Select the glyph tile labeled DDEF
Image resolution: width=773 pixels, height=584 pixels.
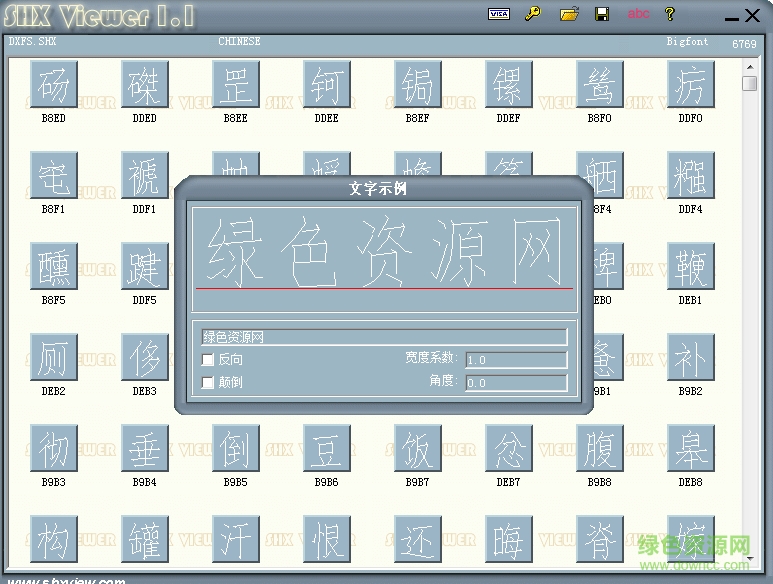(509, 84)
